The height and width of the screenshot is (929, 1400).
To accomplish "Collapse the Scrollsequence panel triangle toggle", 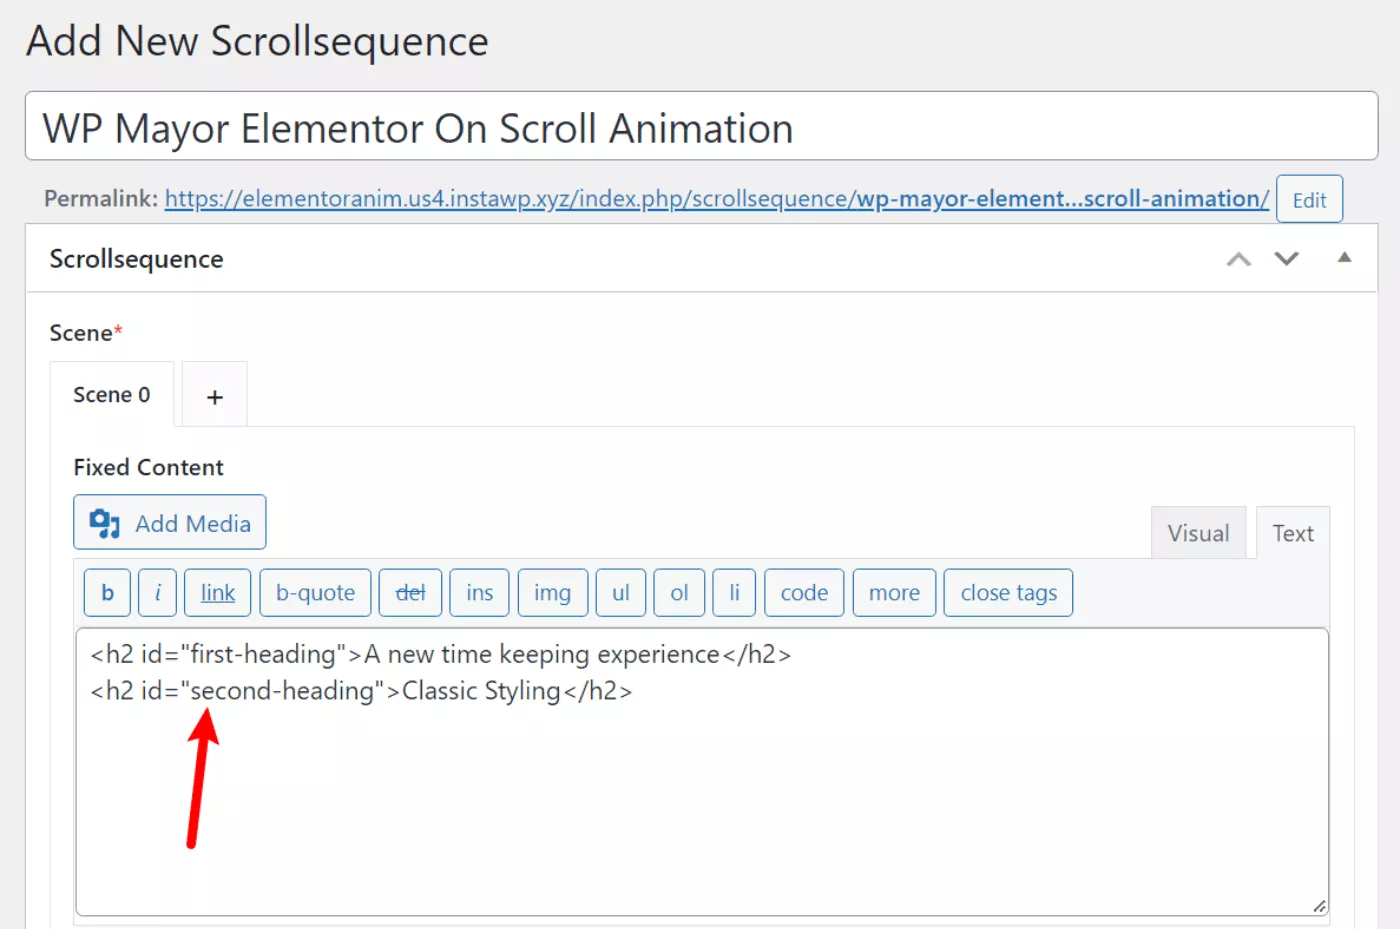I will (1344, 257).
